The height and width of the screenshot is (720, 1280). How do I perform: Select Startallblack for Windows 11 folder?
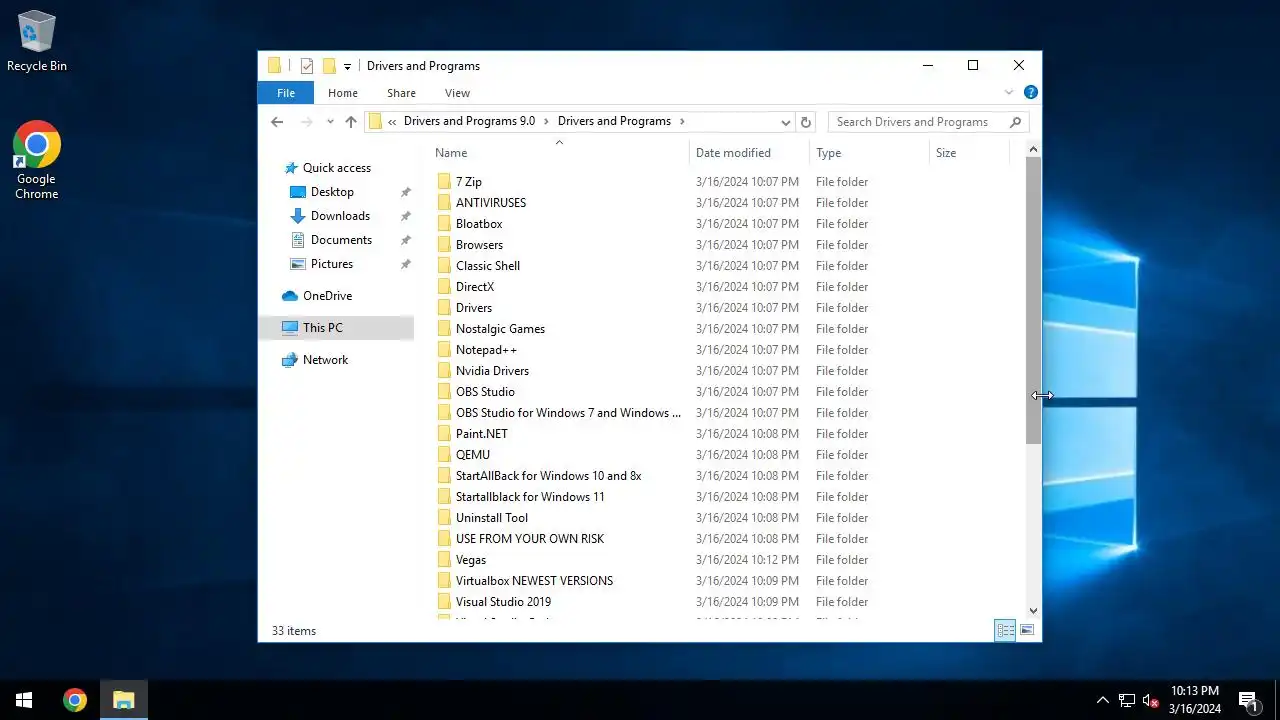pyautogui.click(x=530, y=497)
